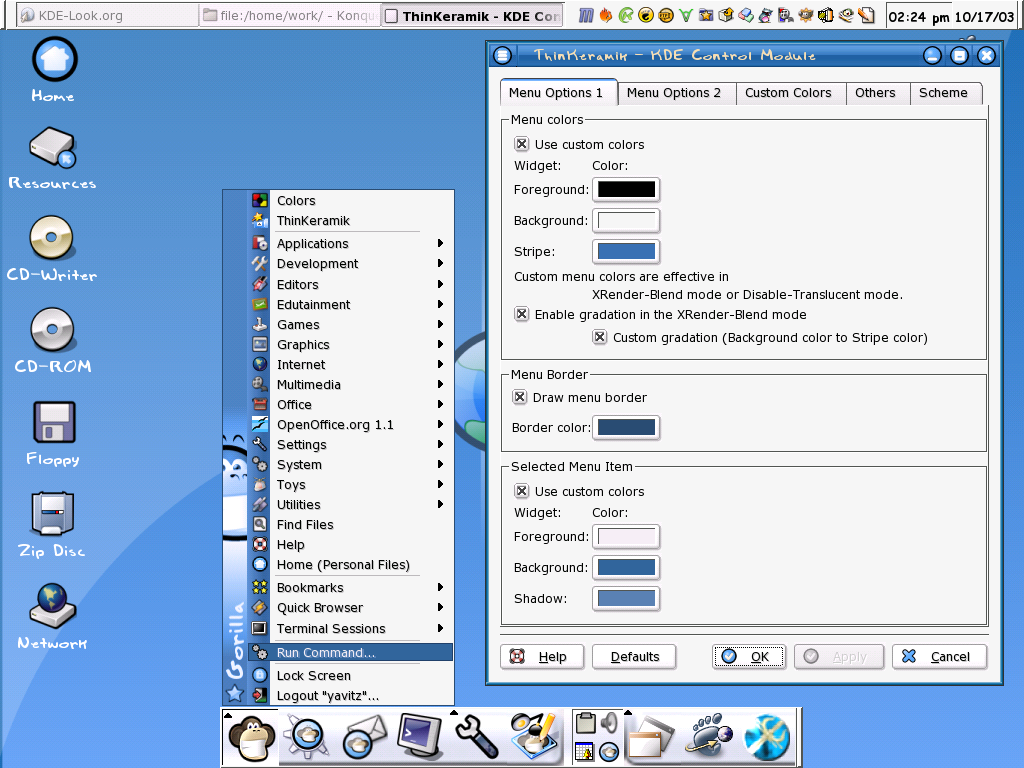Expand the Multimedia submenu

tap(351, 384)
